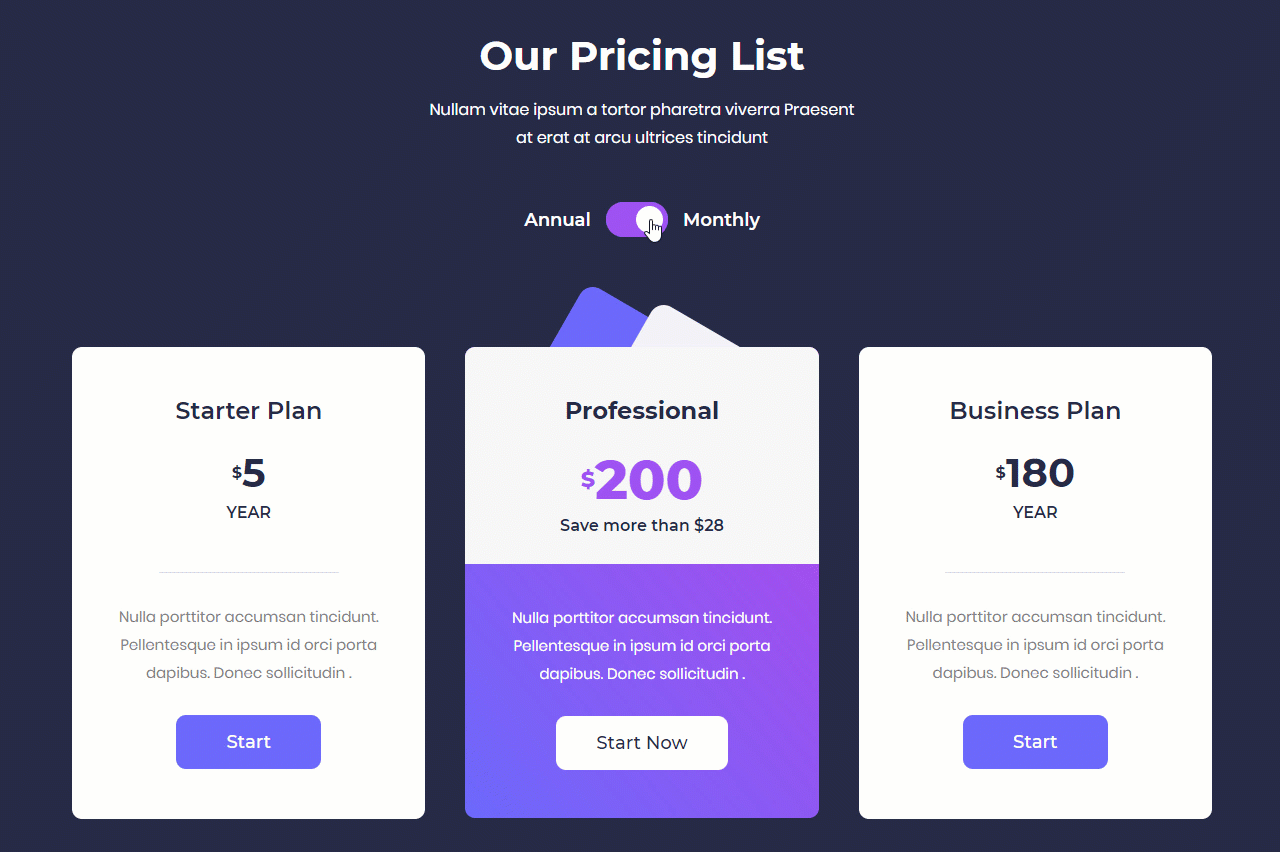Select the $180 Business price
Viewport: 1280px width, 852px height.
[x=1035, y=473]
